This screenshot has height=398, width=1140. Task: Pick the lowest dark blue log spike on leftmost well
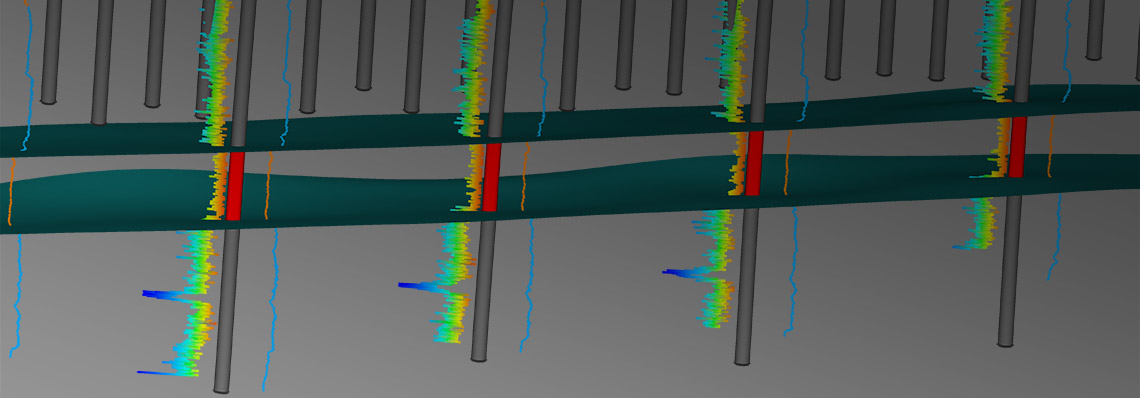click(x=161, y=373)
